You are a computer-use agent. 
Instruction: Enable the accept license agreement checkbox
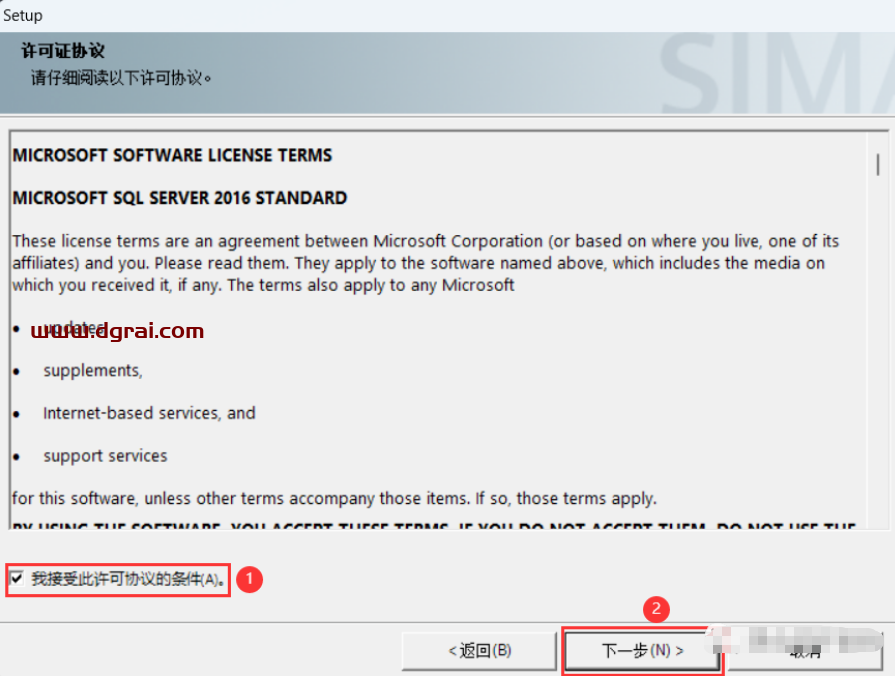click(18, 578)
